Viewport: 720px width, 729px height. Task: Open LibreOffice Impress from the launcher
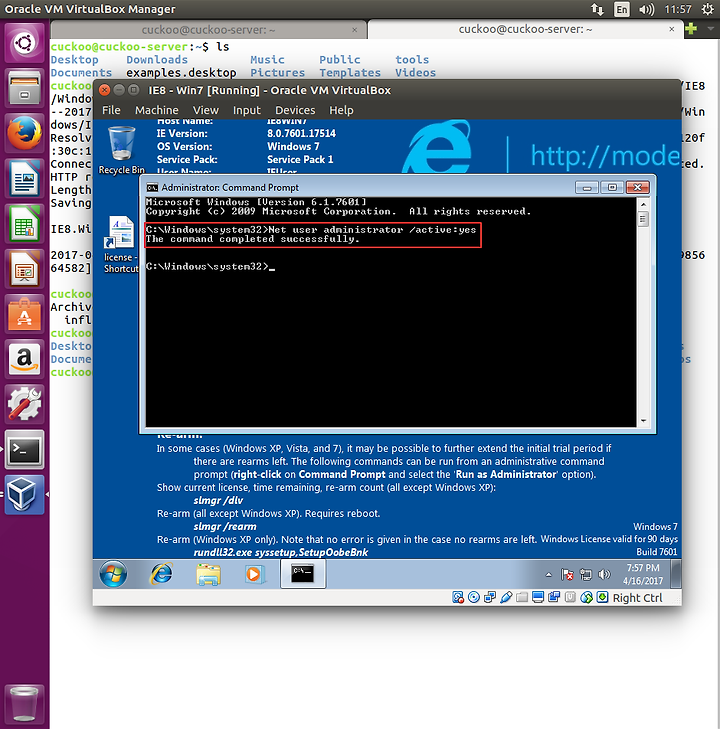[24, 269]
